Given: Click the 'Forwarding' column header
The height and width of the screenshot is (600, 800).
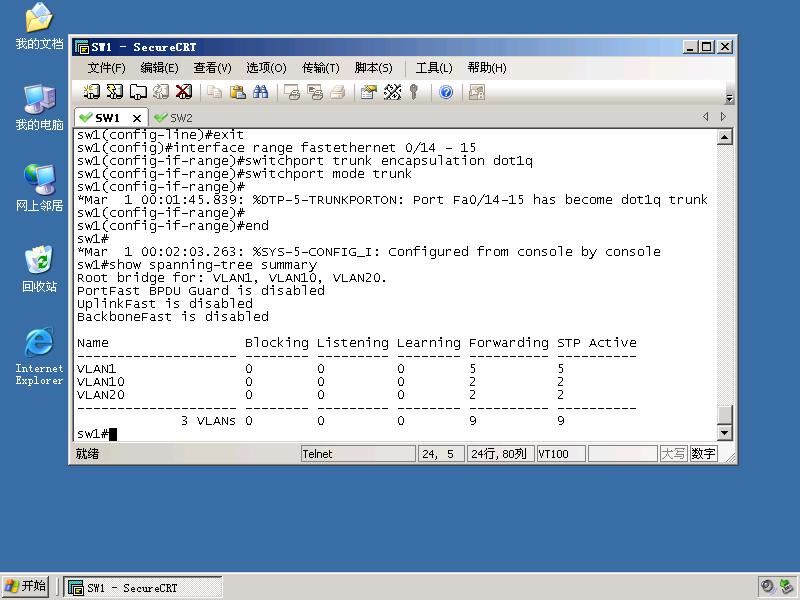Looking at the screenshot, I should coord(509,343).
